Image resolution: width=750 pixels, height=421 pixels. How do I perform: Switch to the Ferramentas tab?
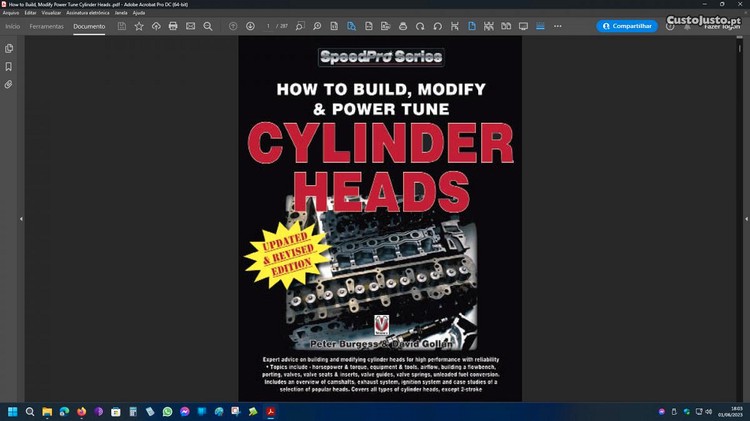pyautogui.click(x=46, y=26)
